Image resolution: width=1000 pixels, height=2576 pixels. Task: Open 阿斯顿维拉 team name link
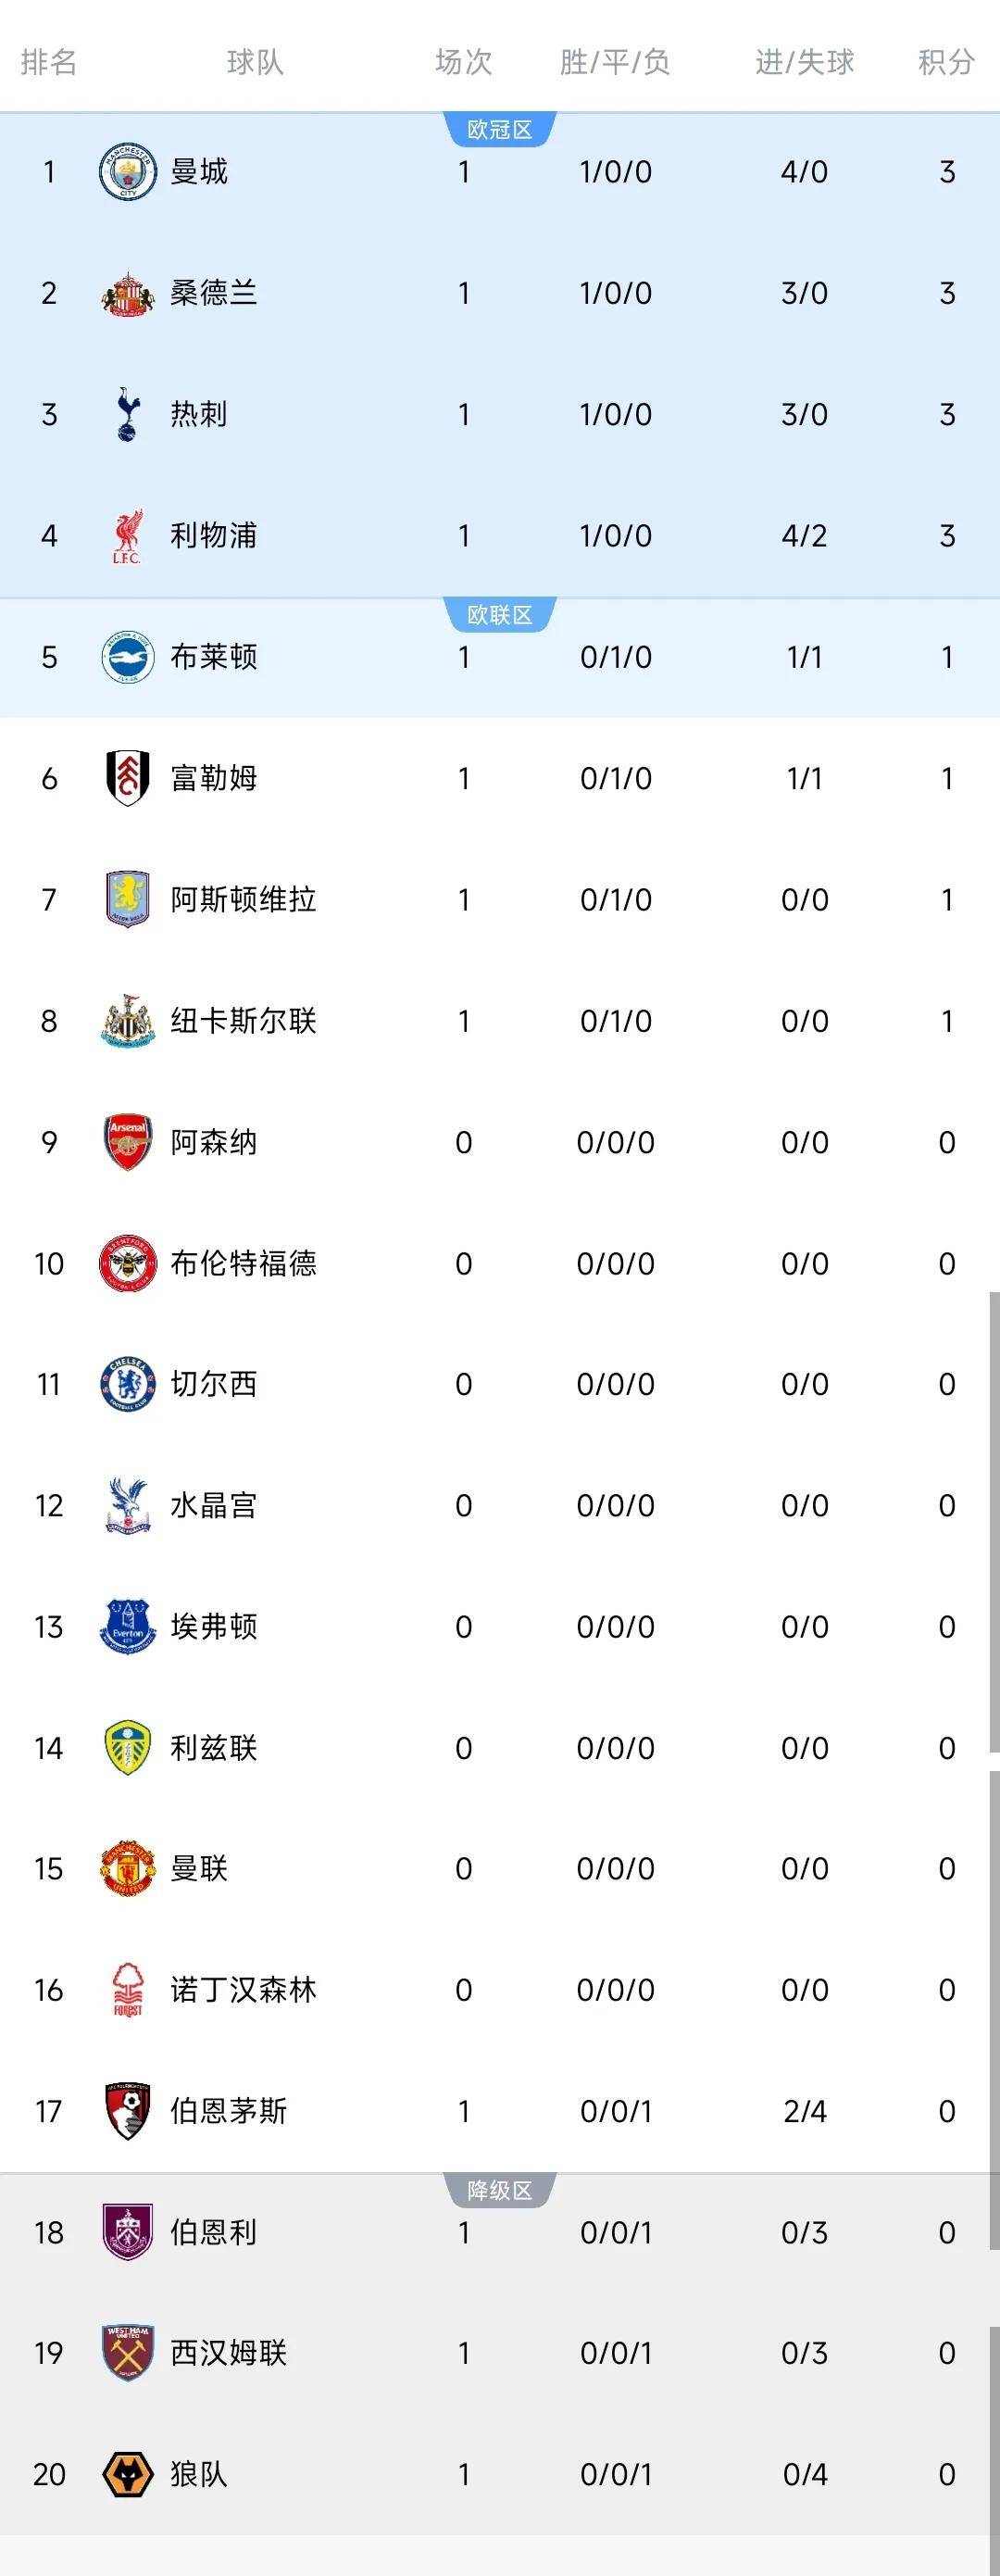click(x=243, y=899)
